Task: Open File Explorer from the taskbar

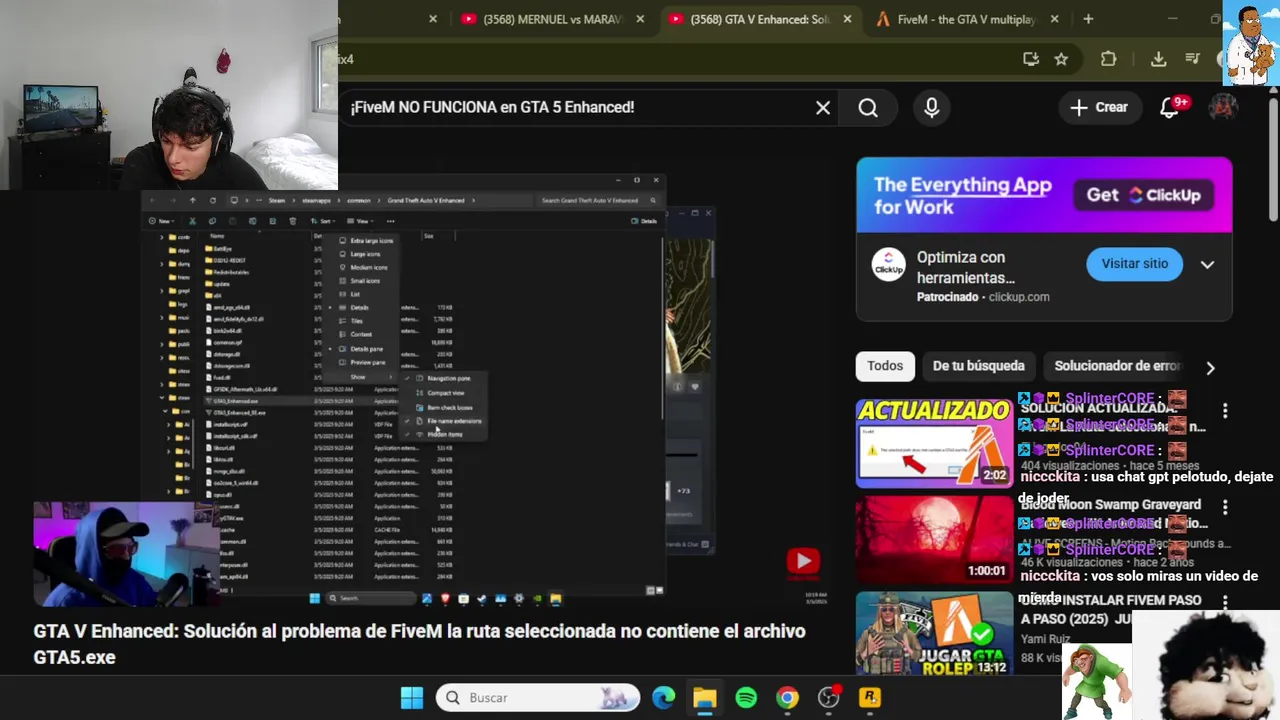Action: (x=705, y=698)
